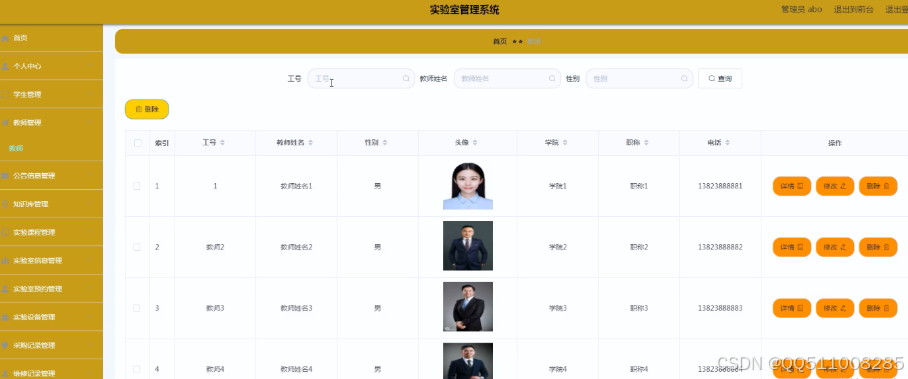Open 详情 for row 教师姓名2
Viewport: 908px width, 379px height.
792,247
